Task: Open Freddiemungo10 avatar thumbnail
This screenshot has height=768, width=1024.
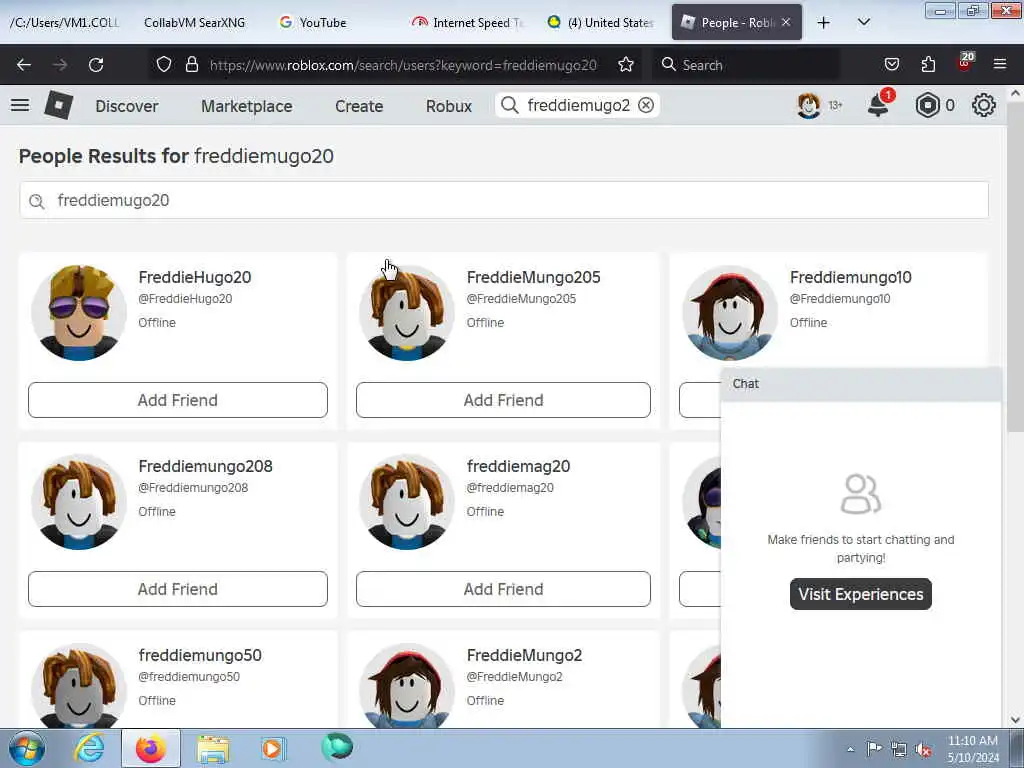Action: (730, 312)
